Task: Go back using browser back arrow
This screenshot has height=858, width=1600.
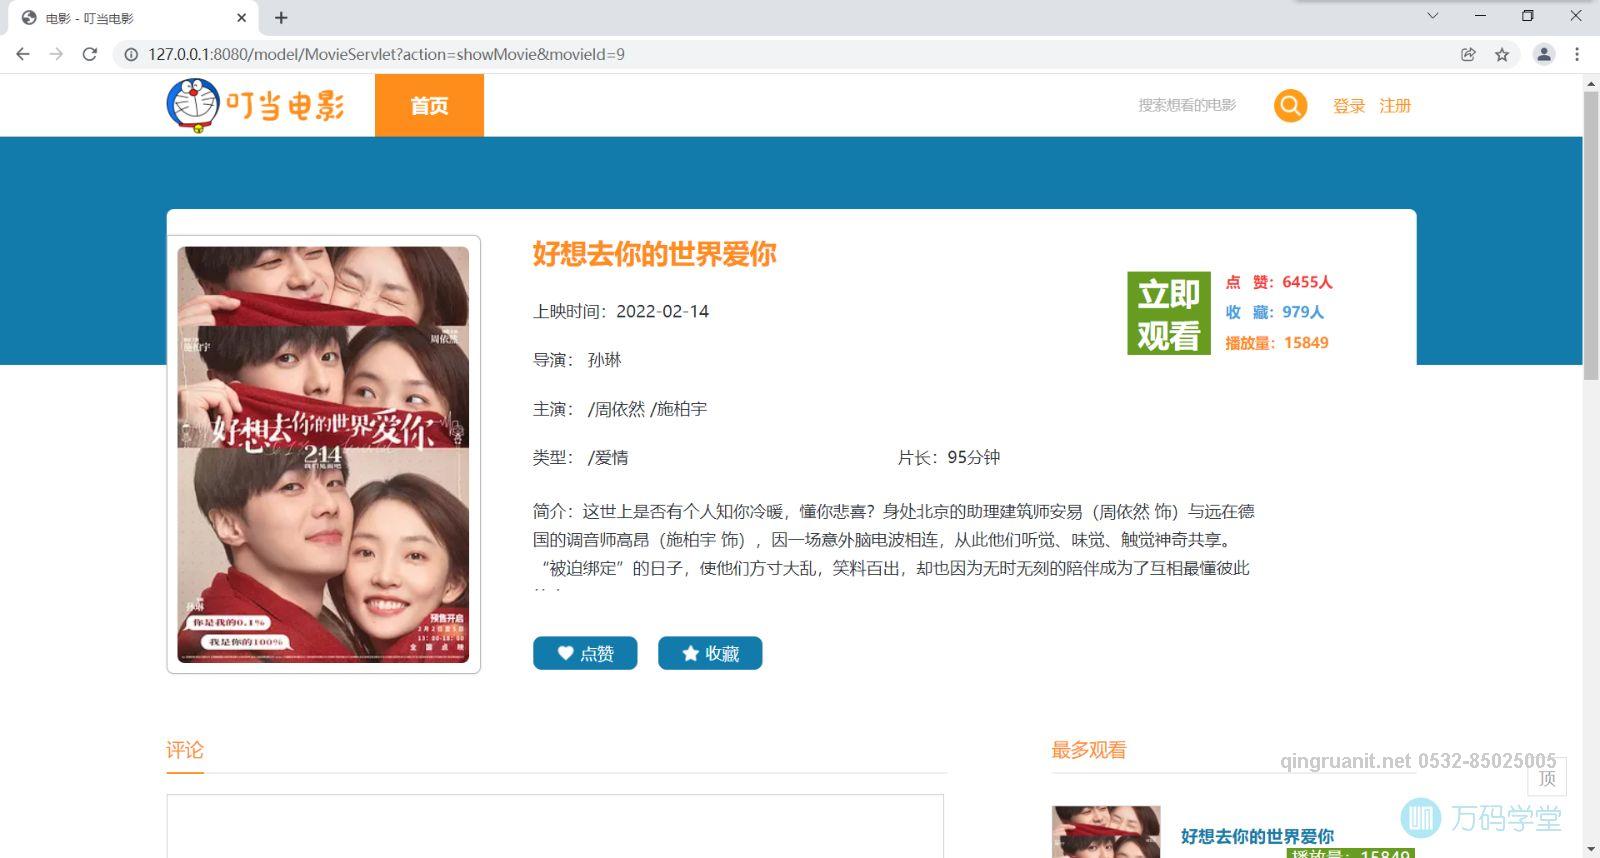Action: coord(23,54)
